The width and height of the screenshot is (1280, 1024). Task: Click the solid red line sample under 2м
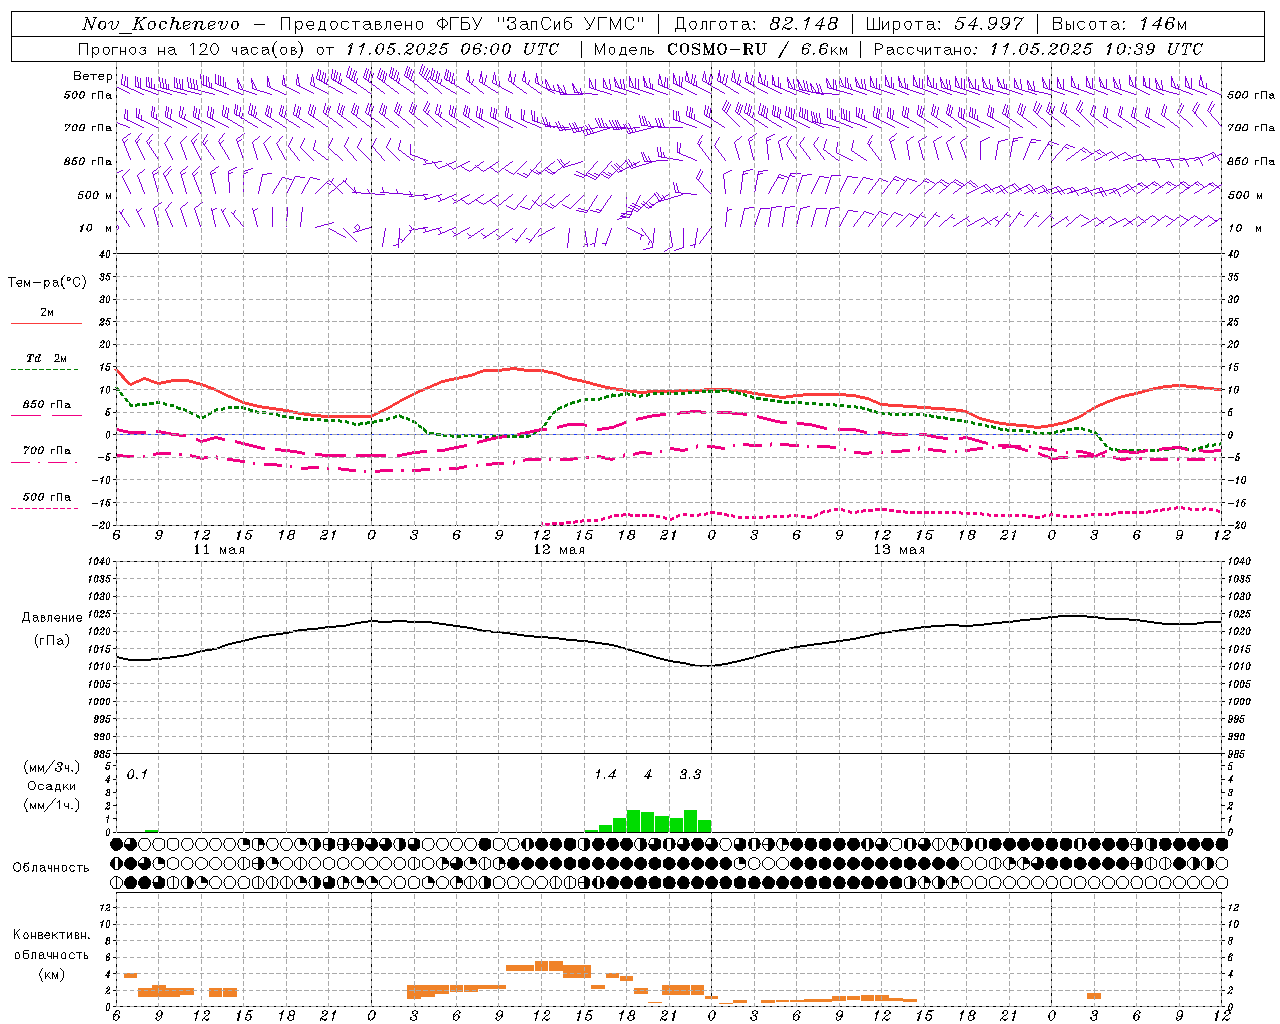pos(46,323)
